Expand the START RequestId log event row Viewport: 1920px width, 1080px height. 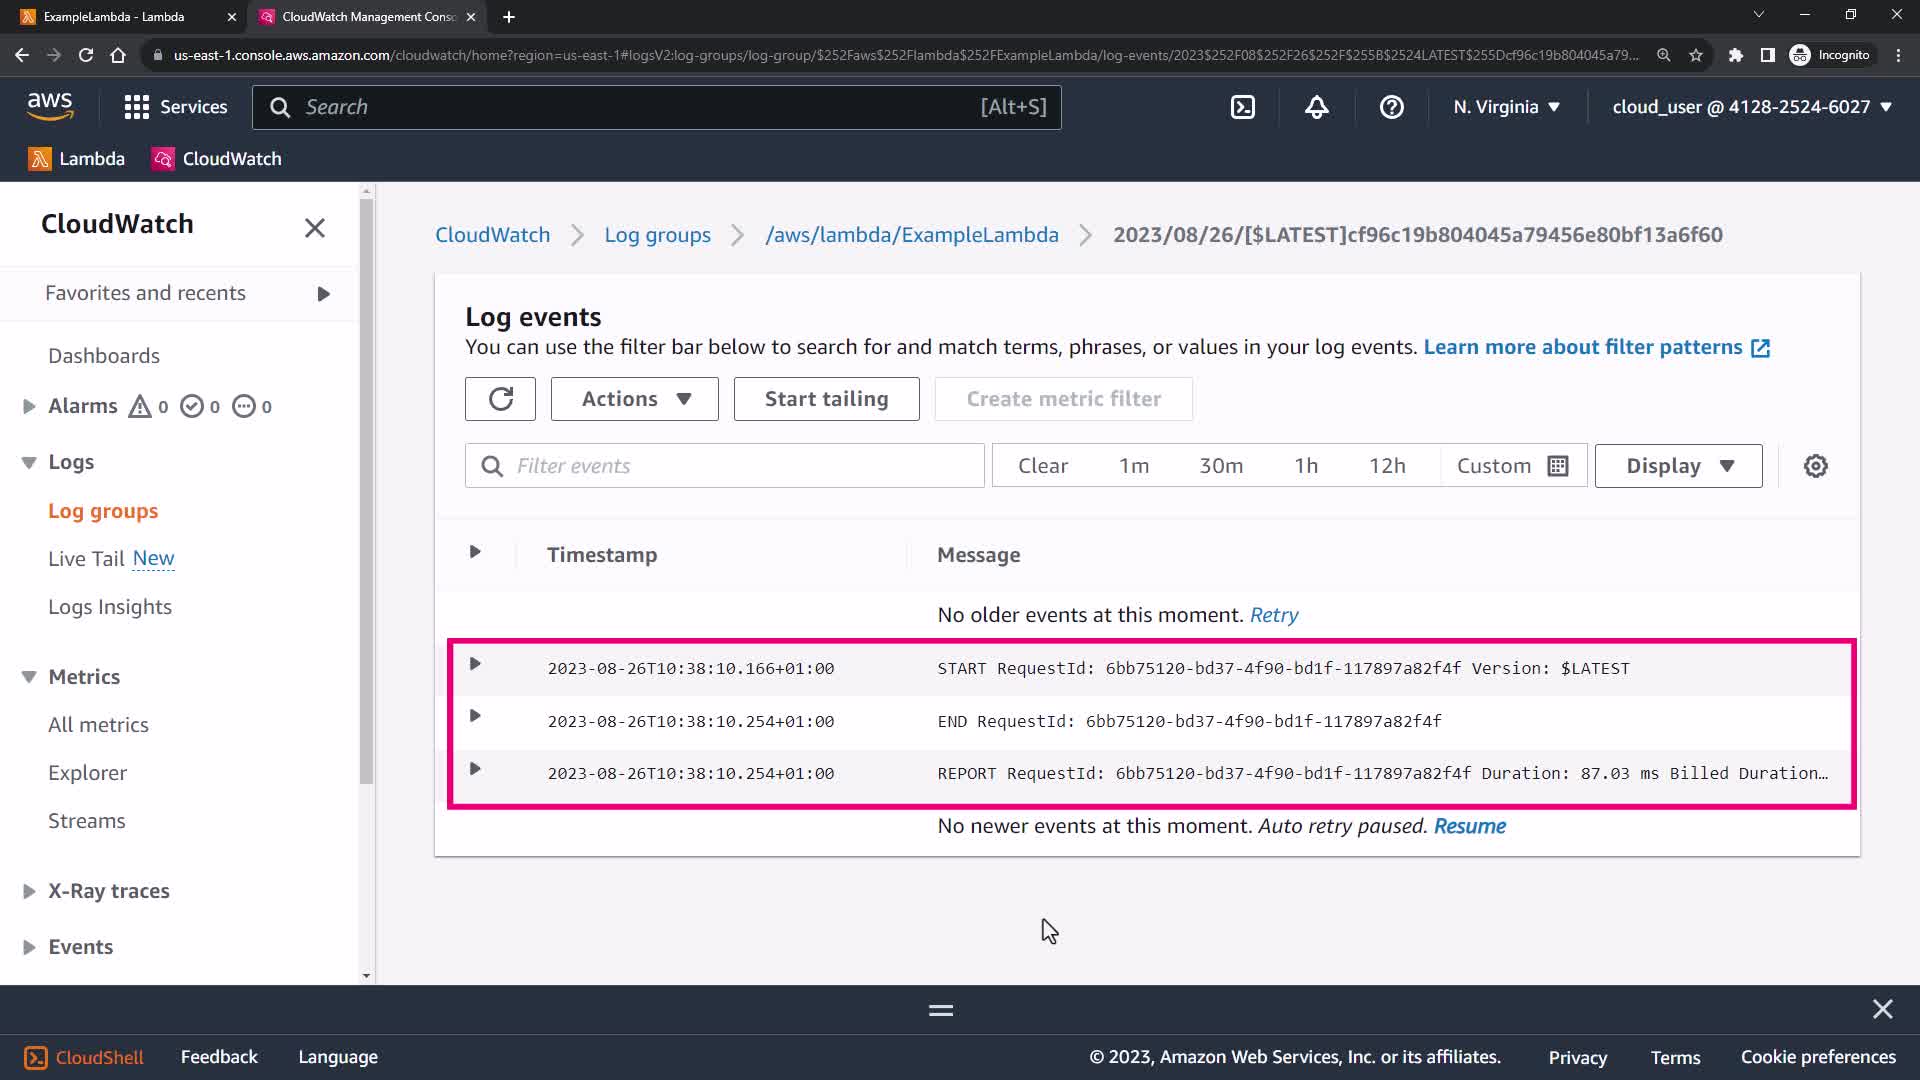pyautogui.click(x=475, y=664)
